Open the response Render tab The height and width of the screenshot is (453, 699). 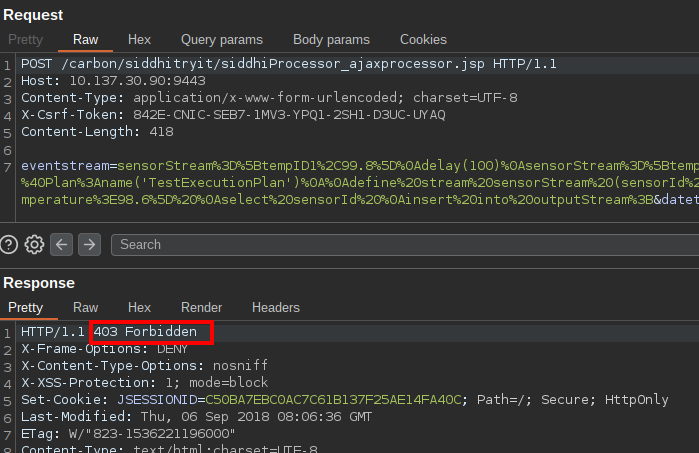click(201, 307)
